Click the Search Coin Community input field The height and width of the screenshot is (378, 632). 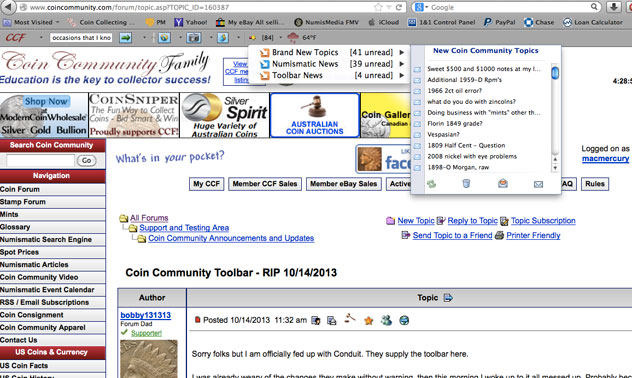(40, 160)
